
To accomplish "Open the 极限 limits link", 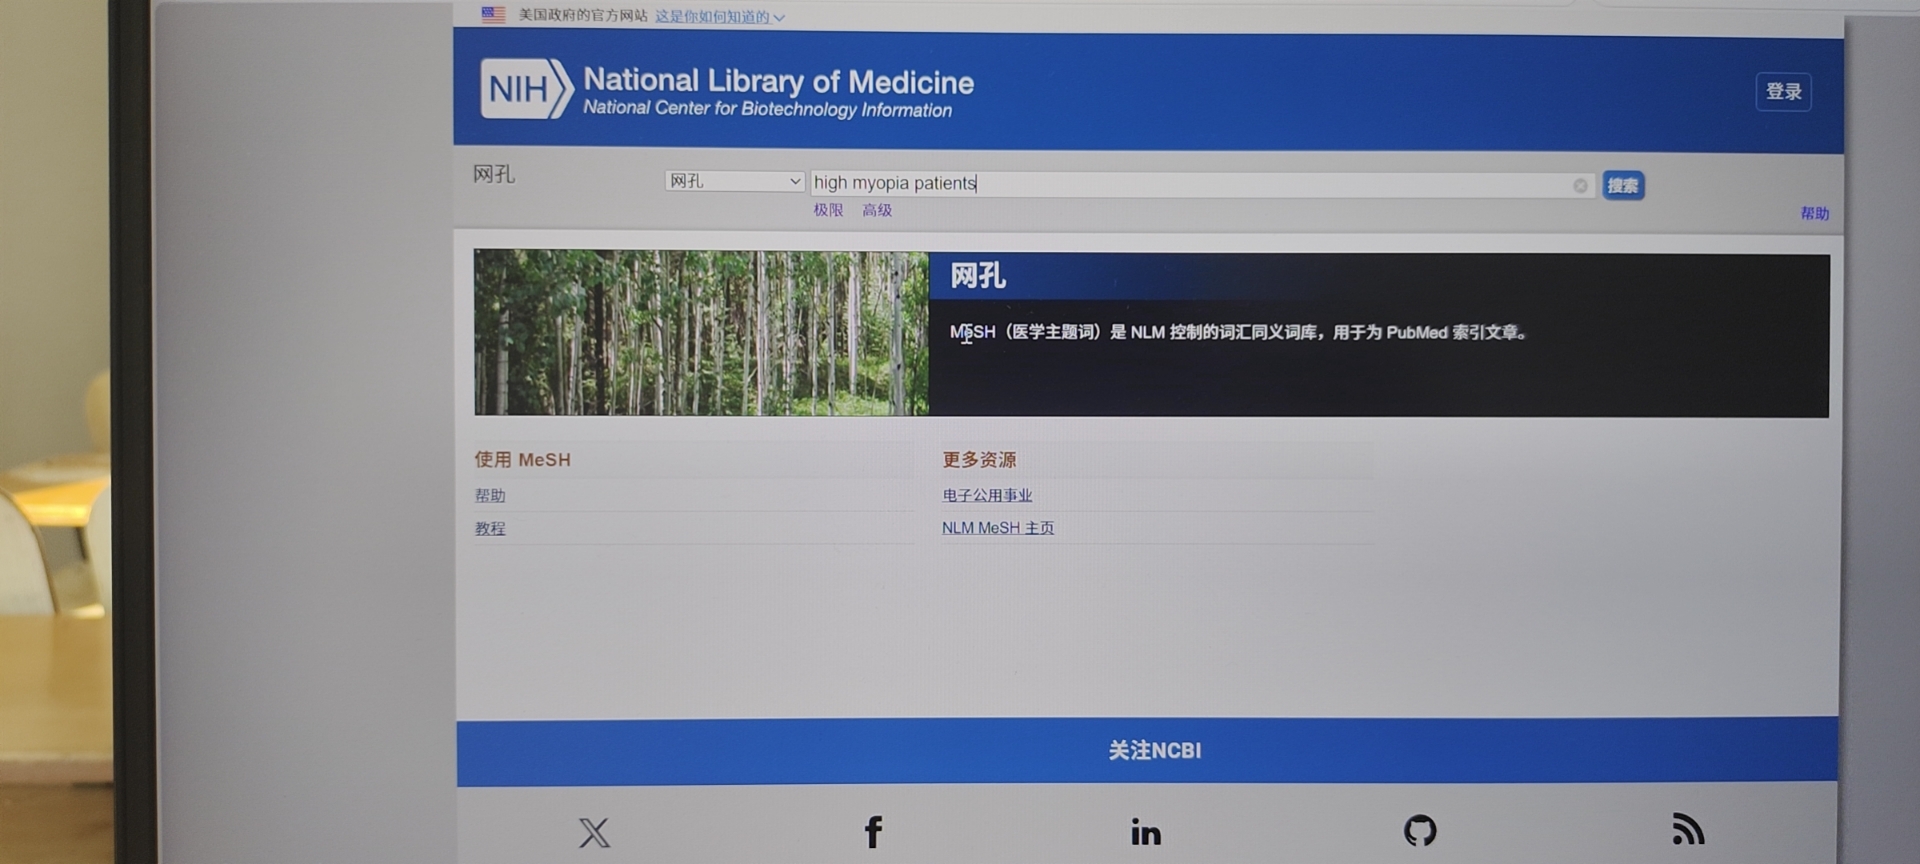I will coord(828,210).
